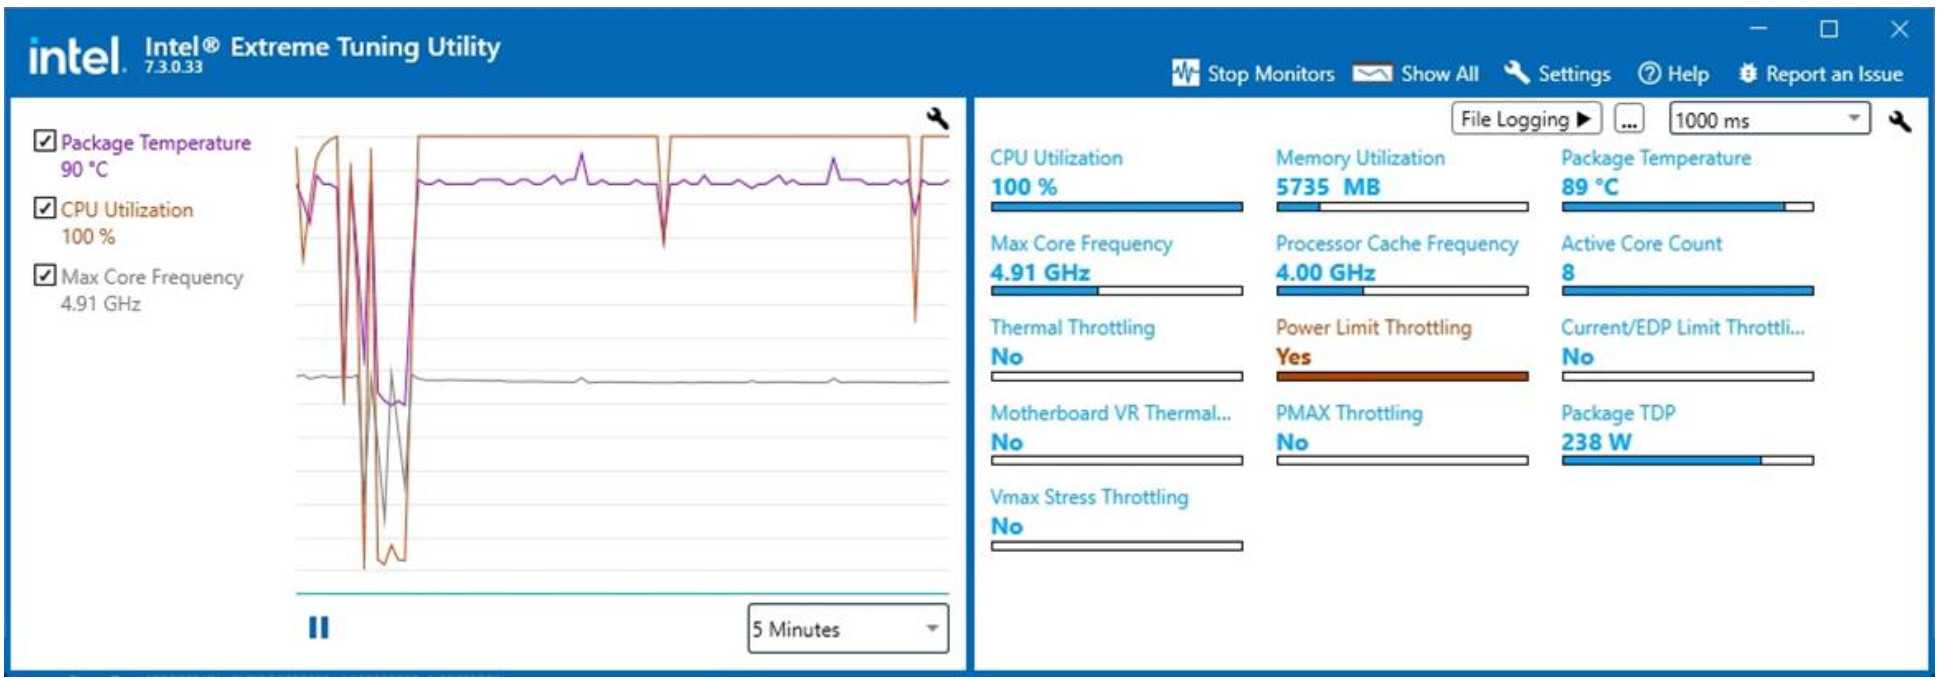Click the Report an Issue bug icon
1939x679 pixels.
[x=1748, y=73]
